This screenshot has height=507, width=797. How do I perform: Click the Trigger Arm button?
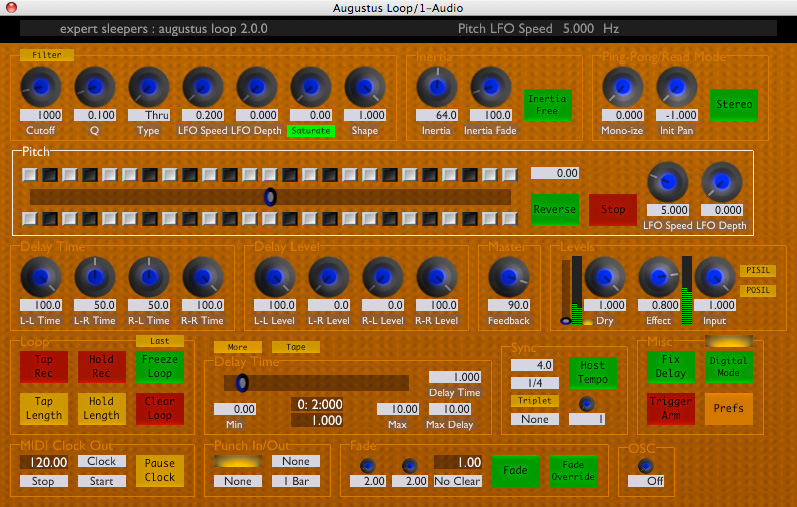[x=670, y=408]
